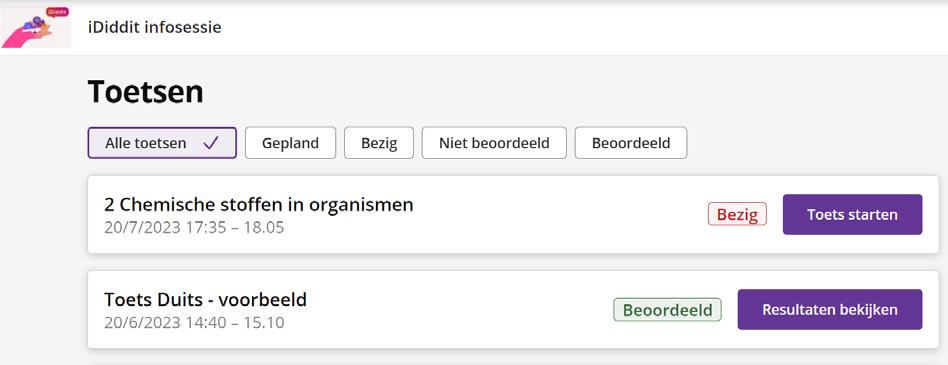948x365 pixels.
Task: Click the Toetsen page heading
Action: [x=146, y=92]
